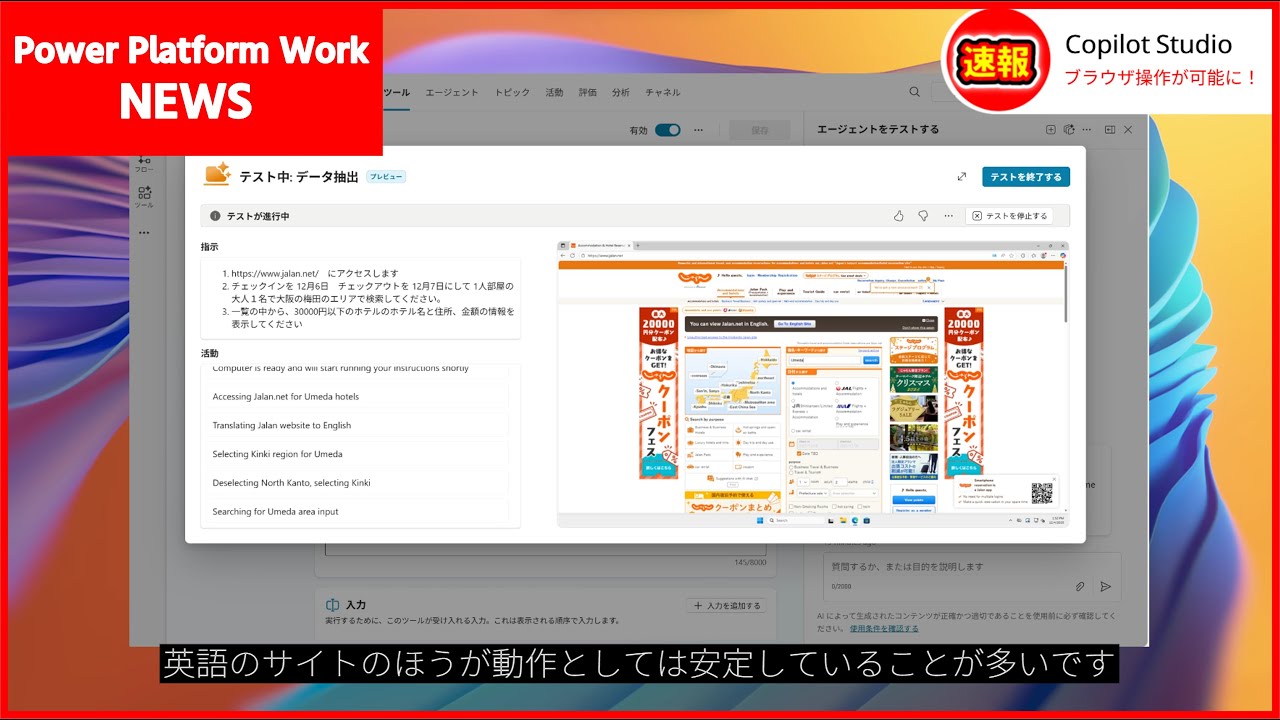Open the フロー icon in left sidebar
1280x720 pixels.
144,163
